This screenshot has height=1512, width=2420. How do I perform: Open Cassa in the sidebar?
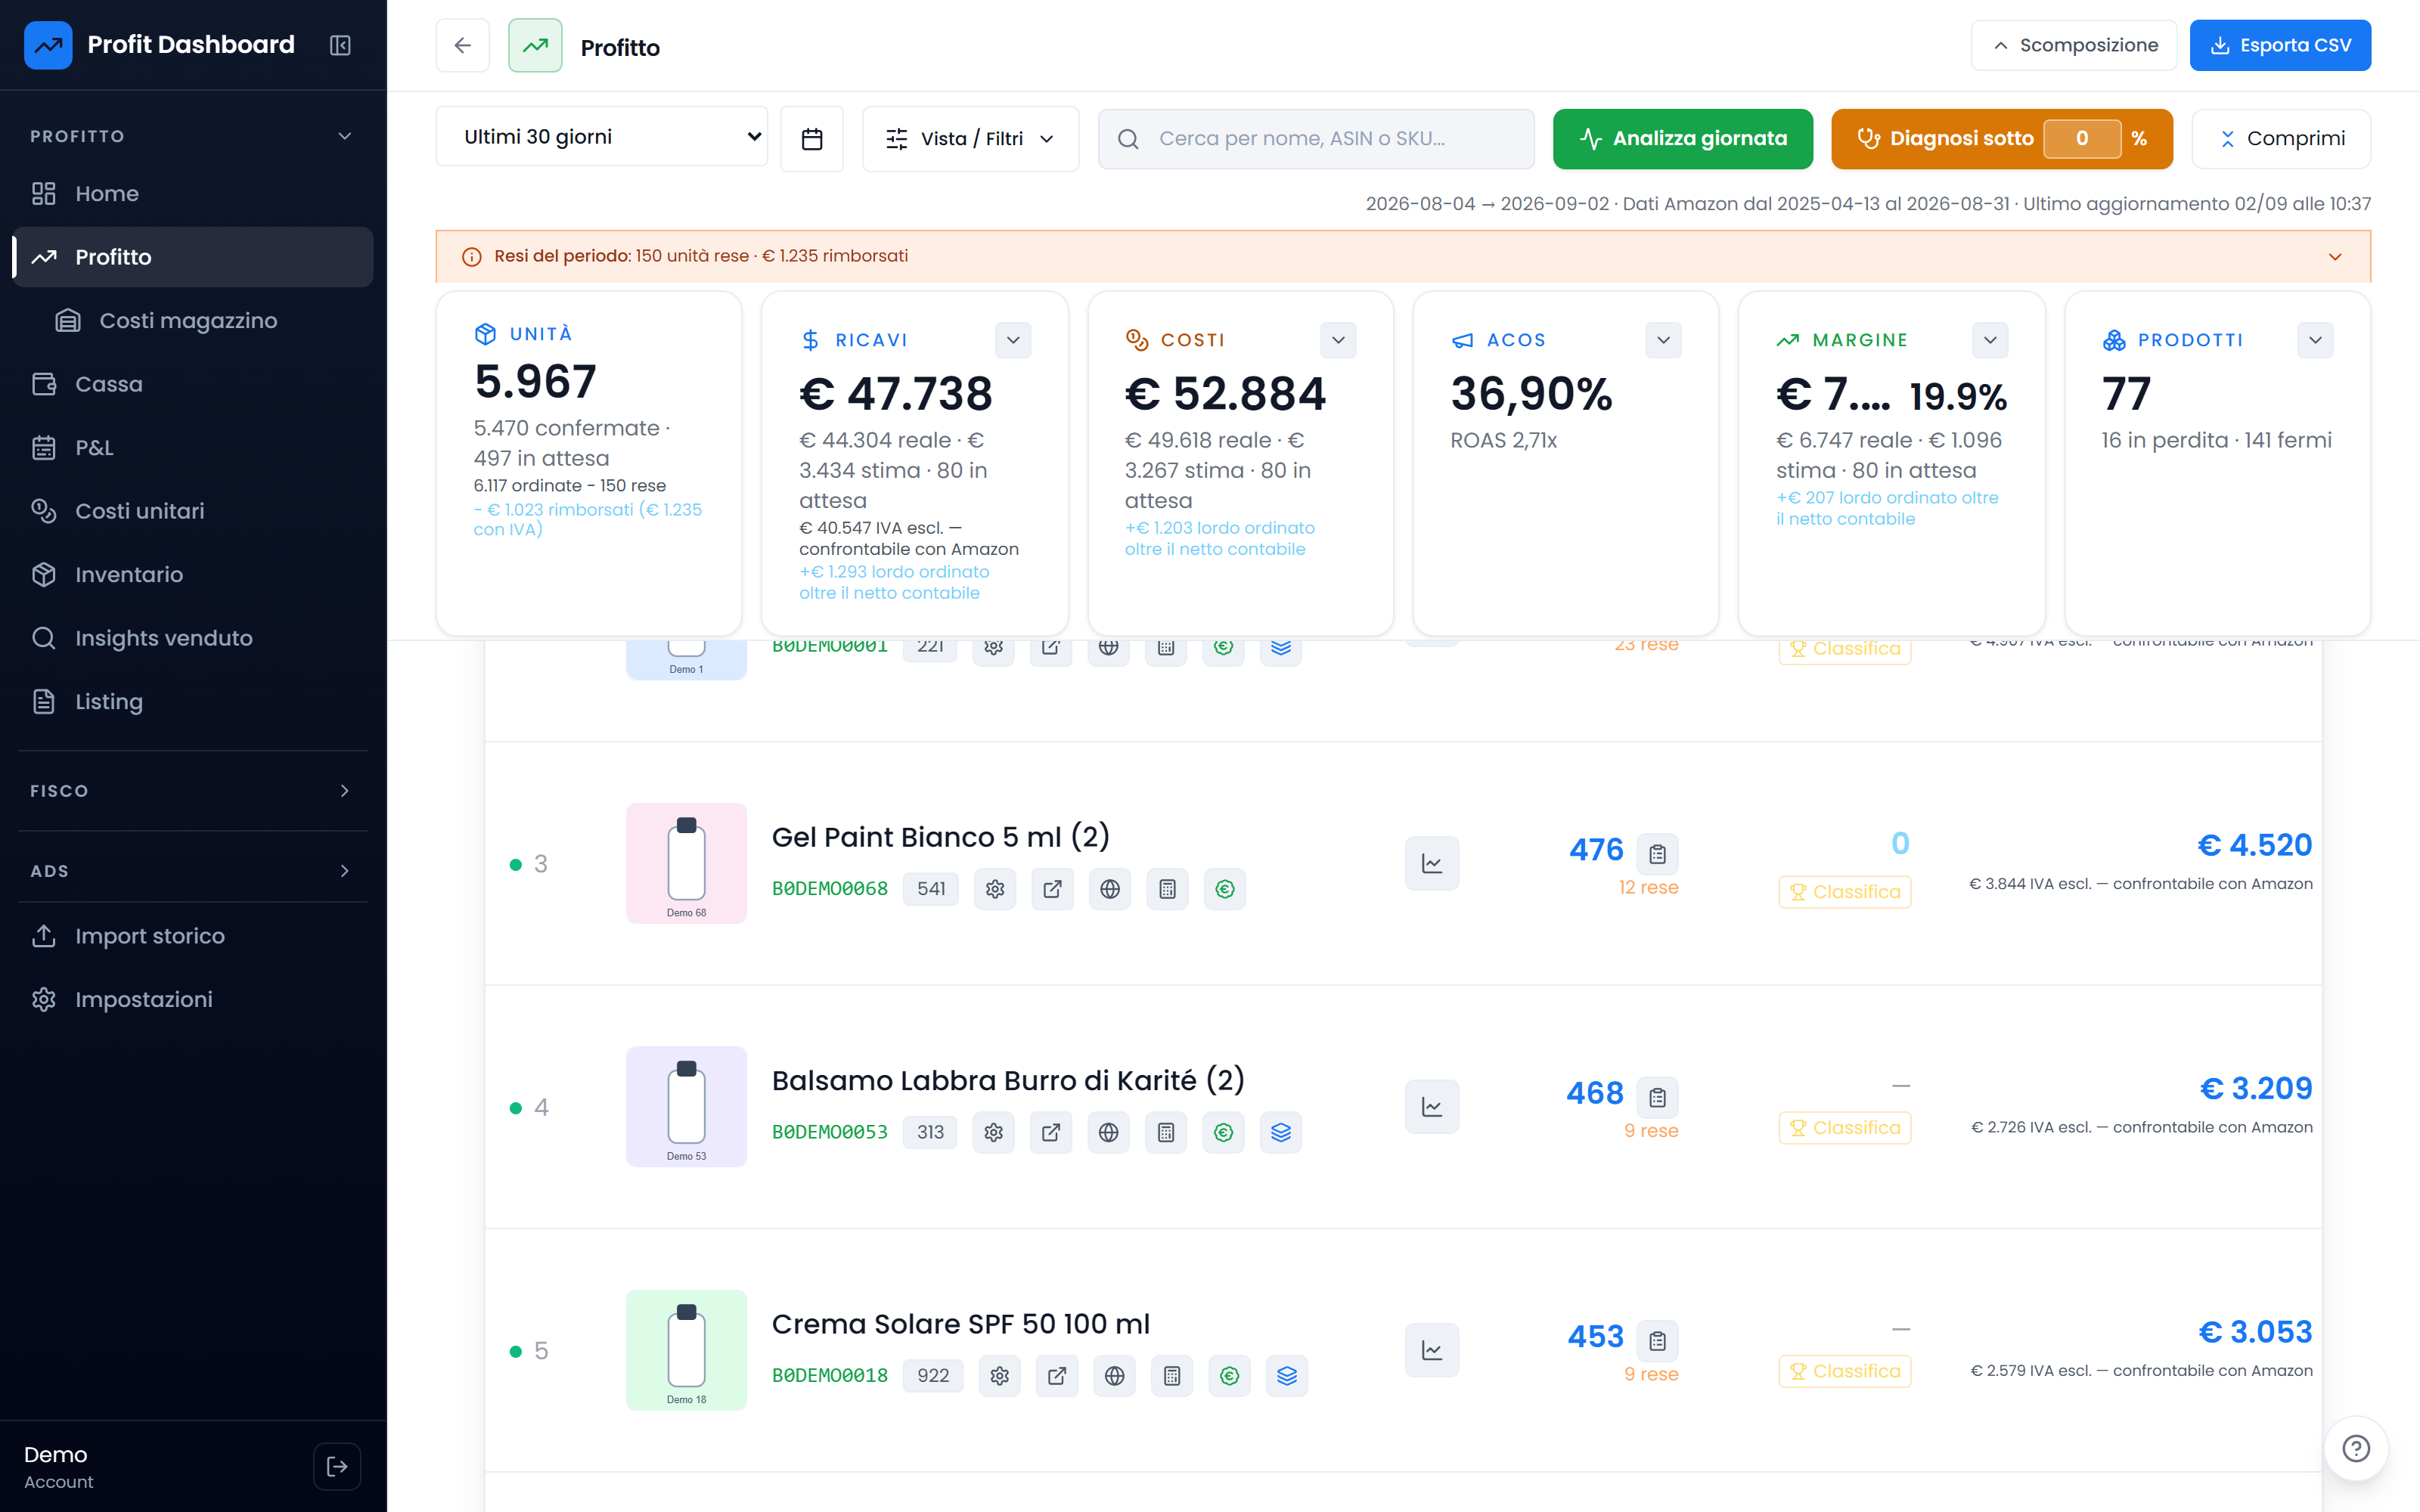coord(193,384)
